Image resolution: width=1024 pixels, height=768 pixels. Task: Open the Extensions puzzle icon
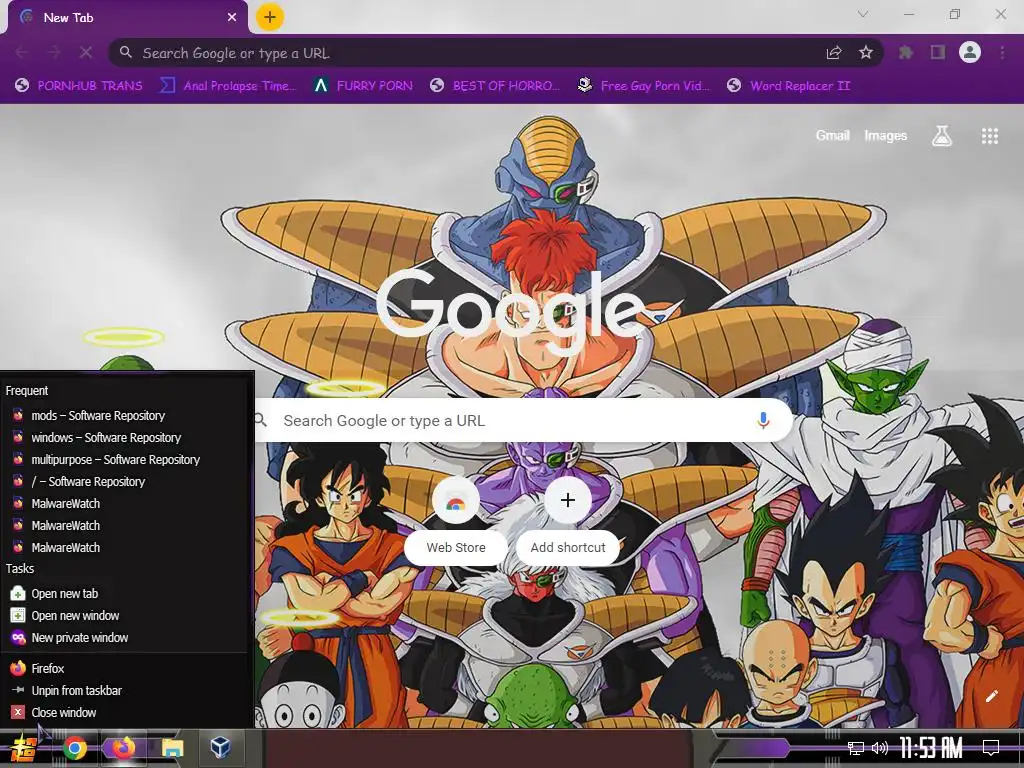906,52
